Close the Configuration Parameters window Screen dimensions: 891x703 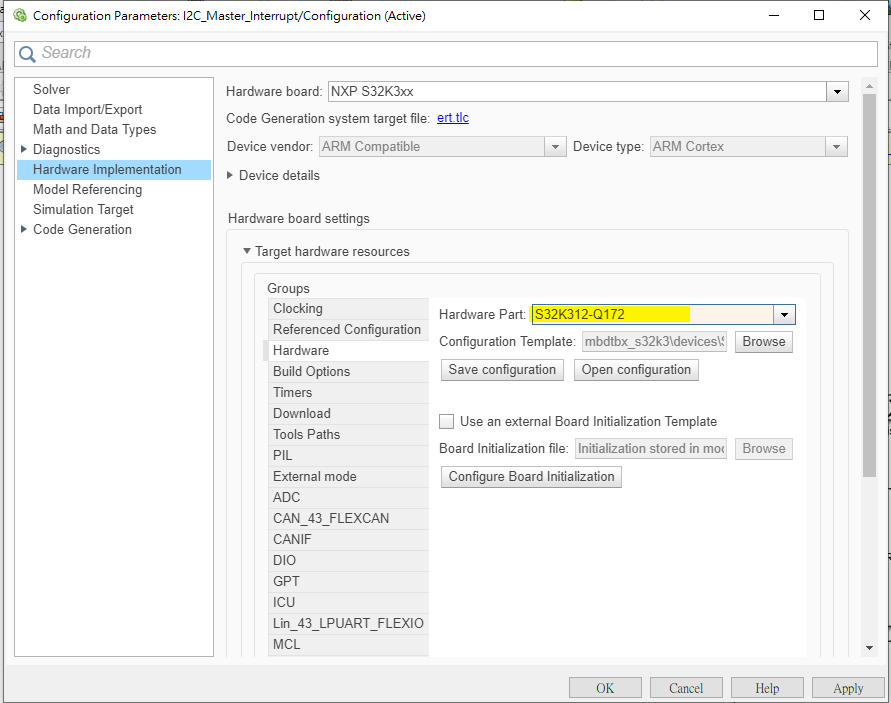[x=865, y=15]
